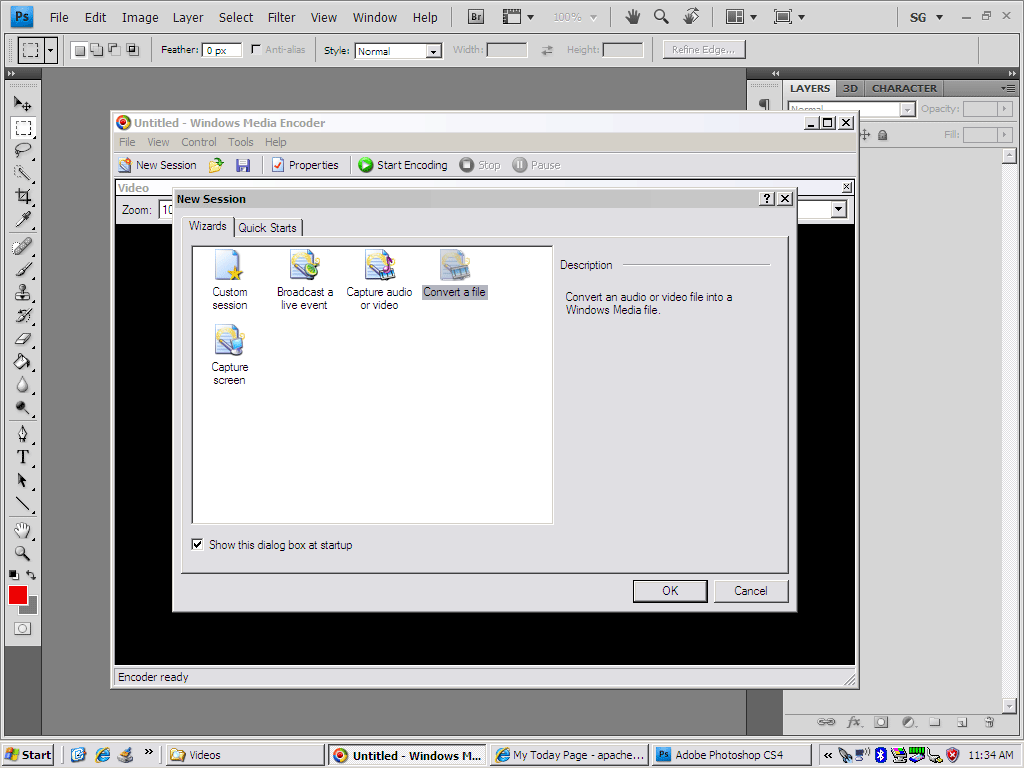Choose the Capture audio or video wizard

[x=379, y=280]
